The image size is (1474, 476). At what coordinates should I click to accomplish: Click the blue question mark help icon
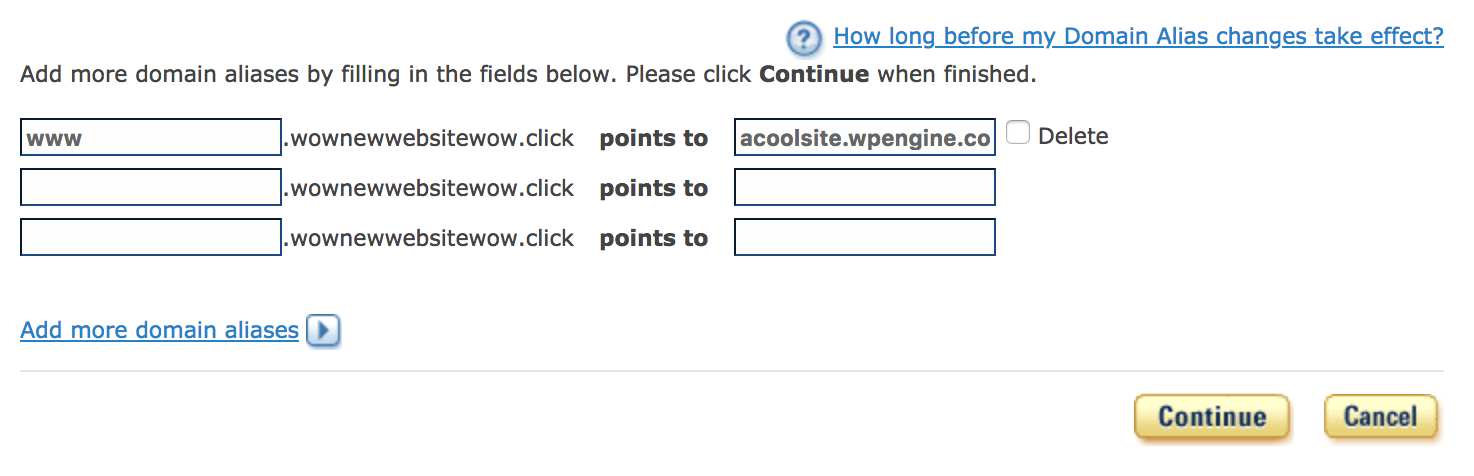[804, 38]
